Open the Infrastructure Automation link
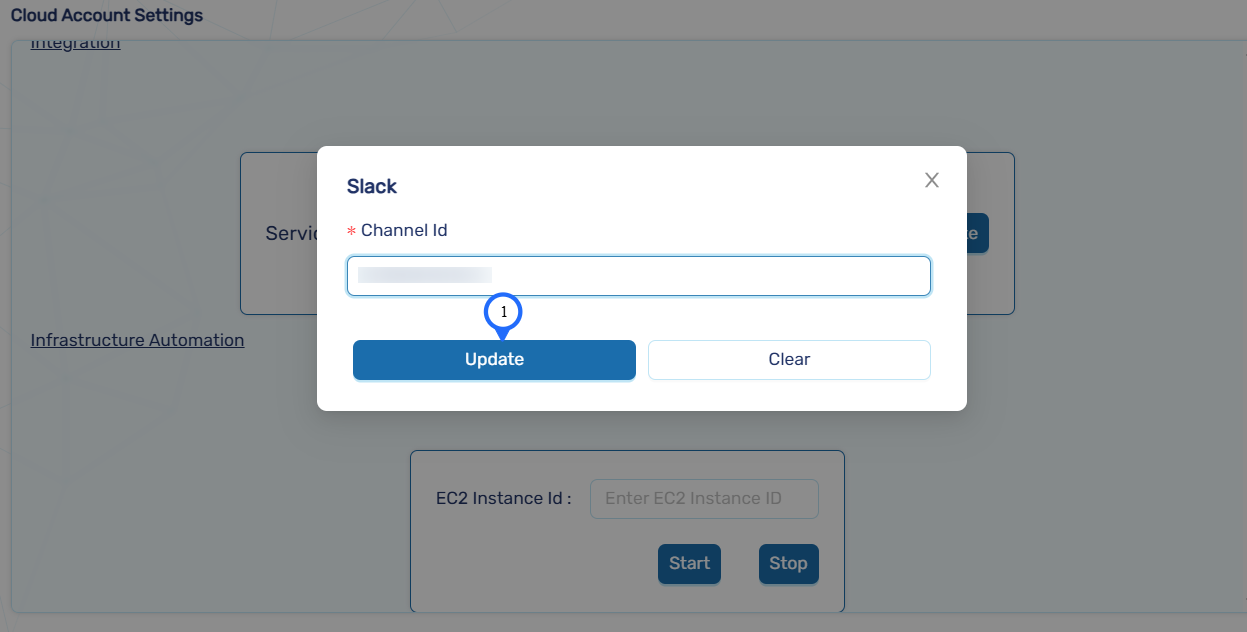The width and height of the screenshot is (1247, 632). pos(137,340)
